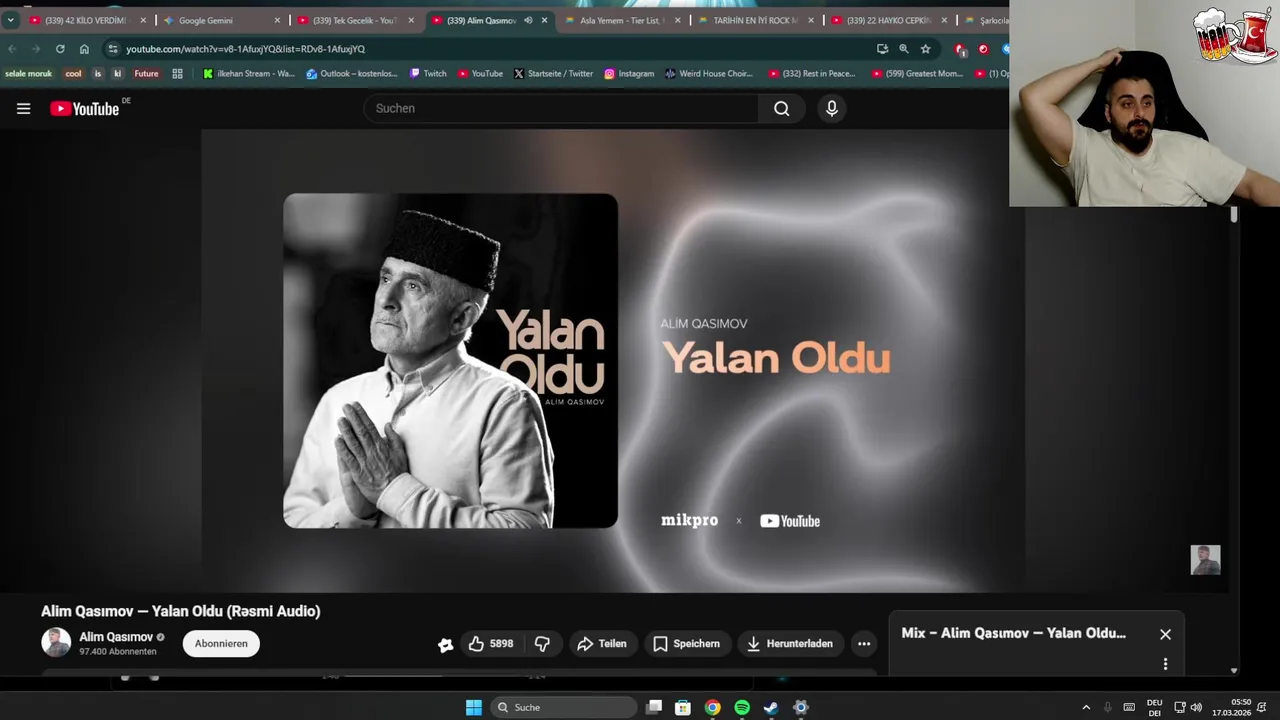The image size is (1280, 720).
Task: Navigate forward in the browser
Action: (36, 48)
